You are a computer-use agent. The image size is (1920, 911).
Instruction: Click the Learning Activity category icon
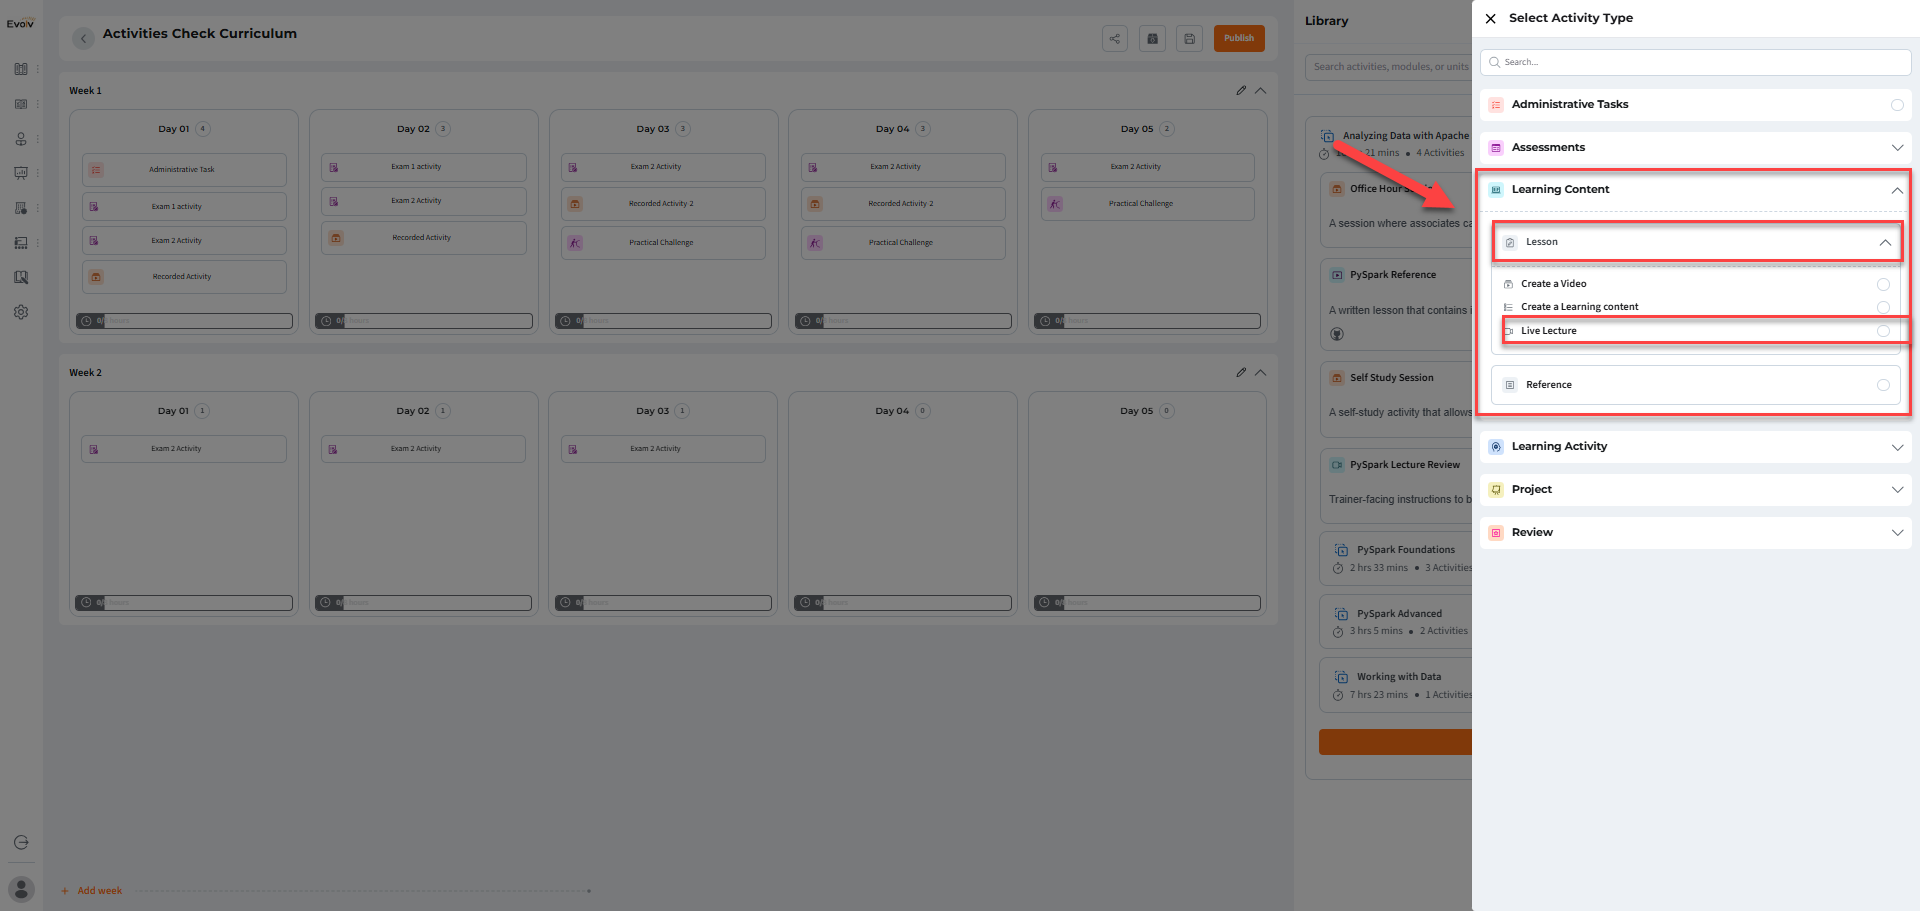coord(1496,447)
